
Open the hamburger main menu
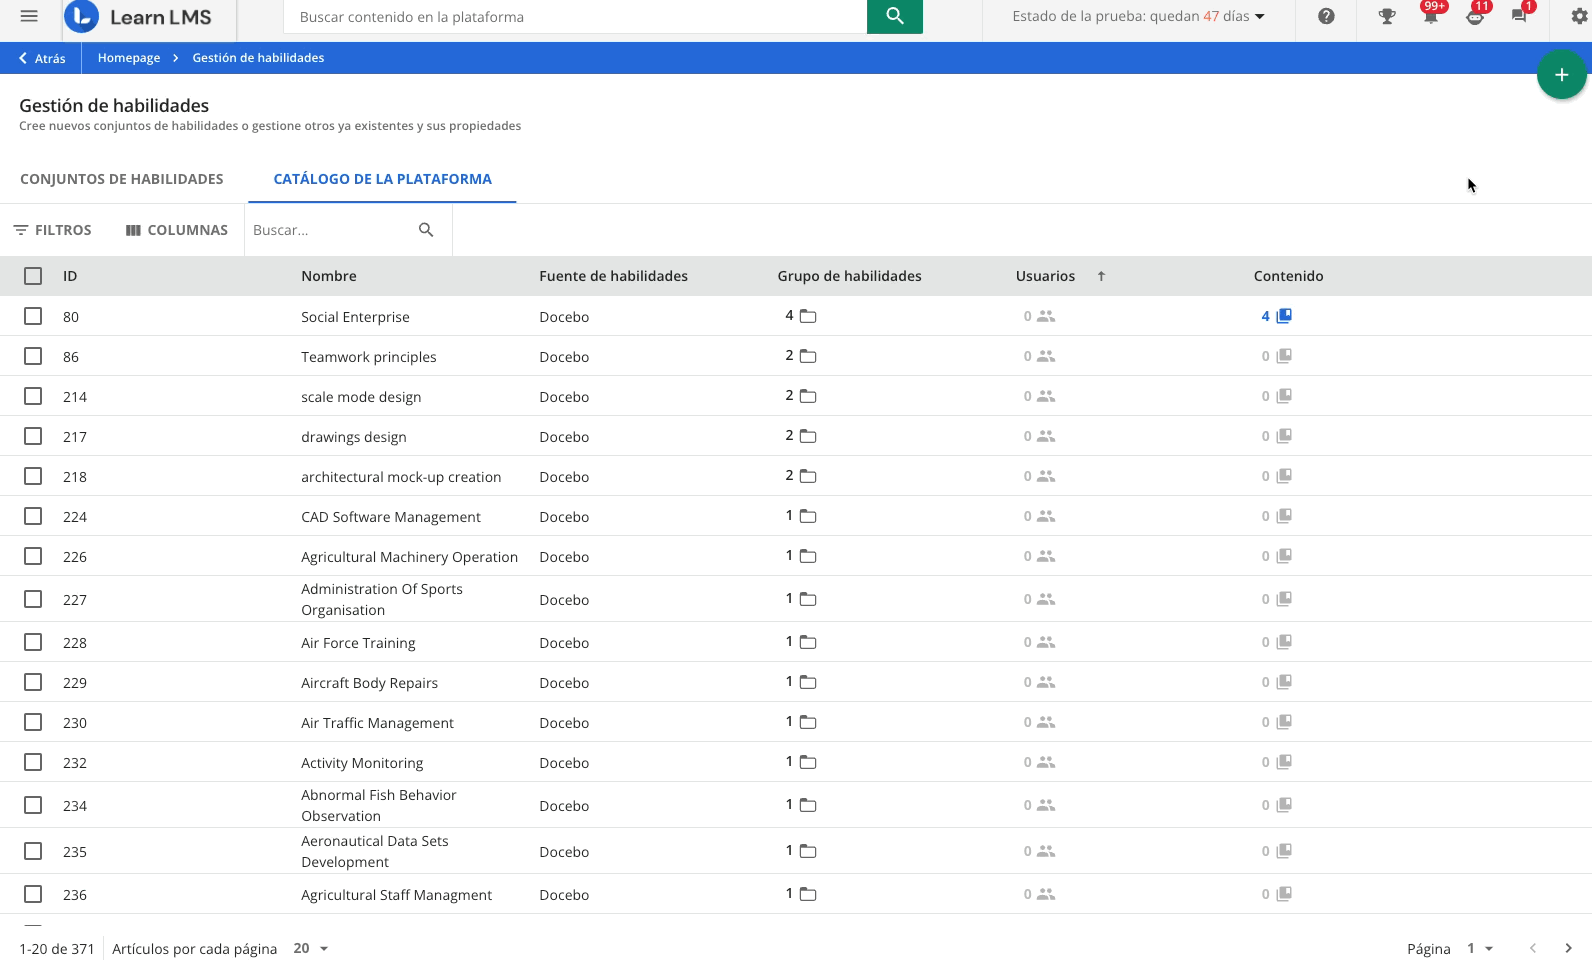point(29,16)
